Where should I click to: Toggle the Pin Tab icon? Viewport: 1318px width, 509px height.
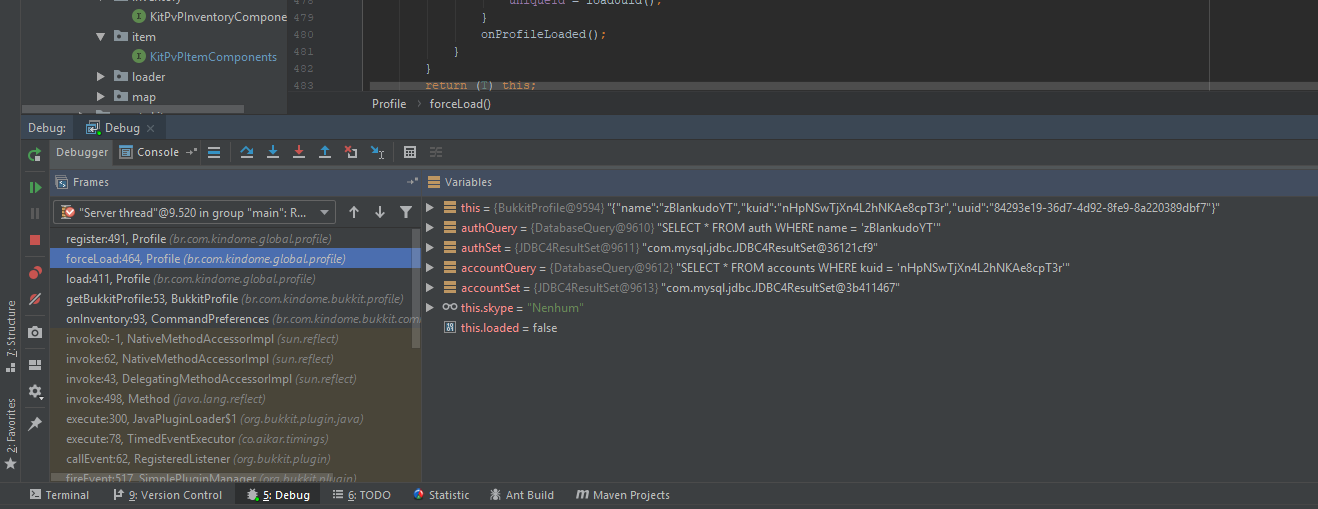point(35,424)
